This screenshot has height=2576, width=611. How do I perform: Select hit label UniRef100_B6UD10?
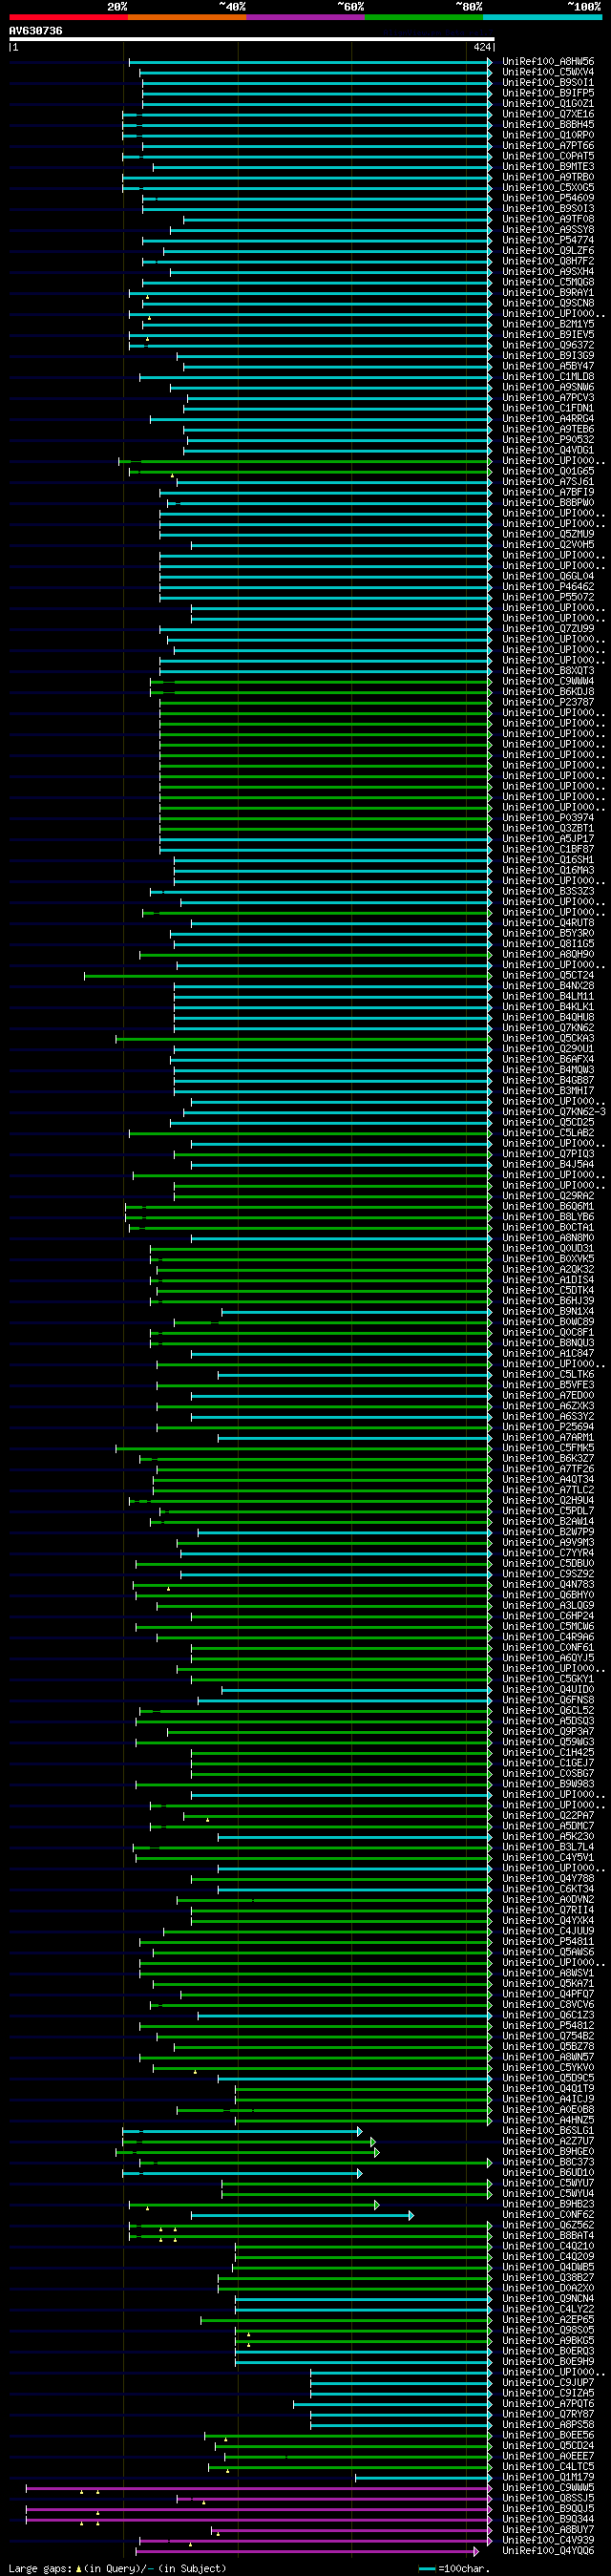pyautogui.click(x=548, y=2173)
